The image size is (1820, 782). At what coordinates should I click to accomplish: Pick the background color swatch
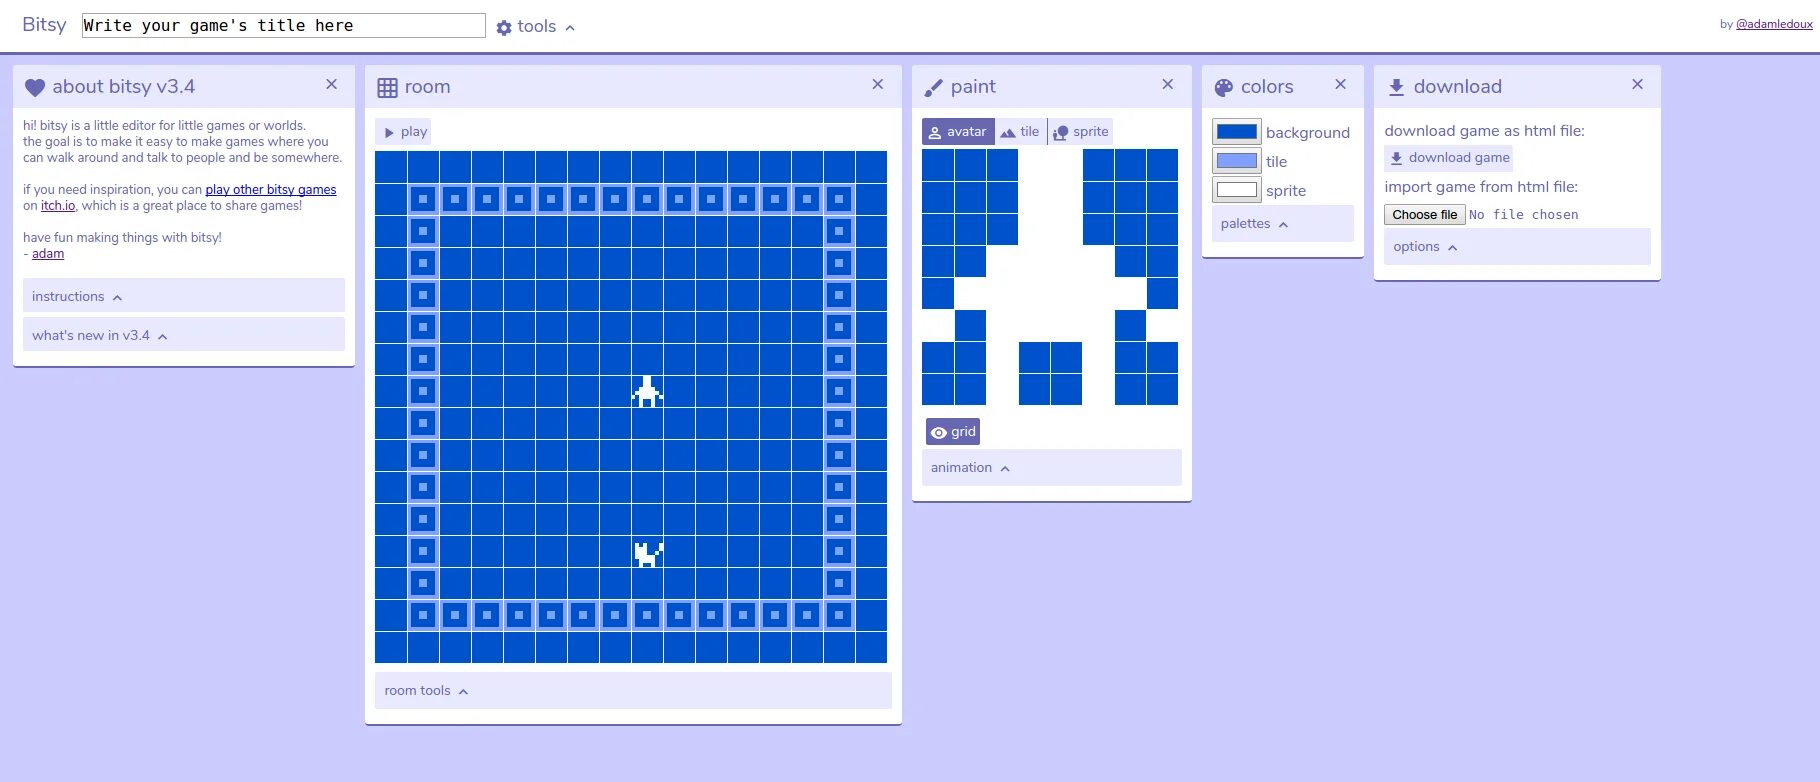pyautogui.click(x=1237, y=132)
